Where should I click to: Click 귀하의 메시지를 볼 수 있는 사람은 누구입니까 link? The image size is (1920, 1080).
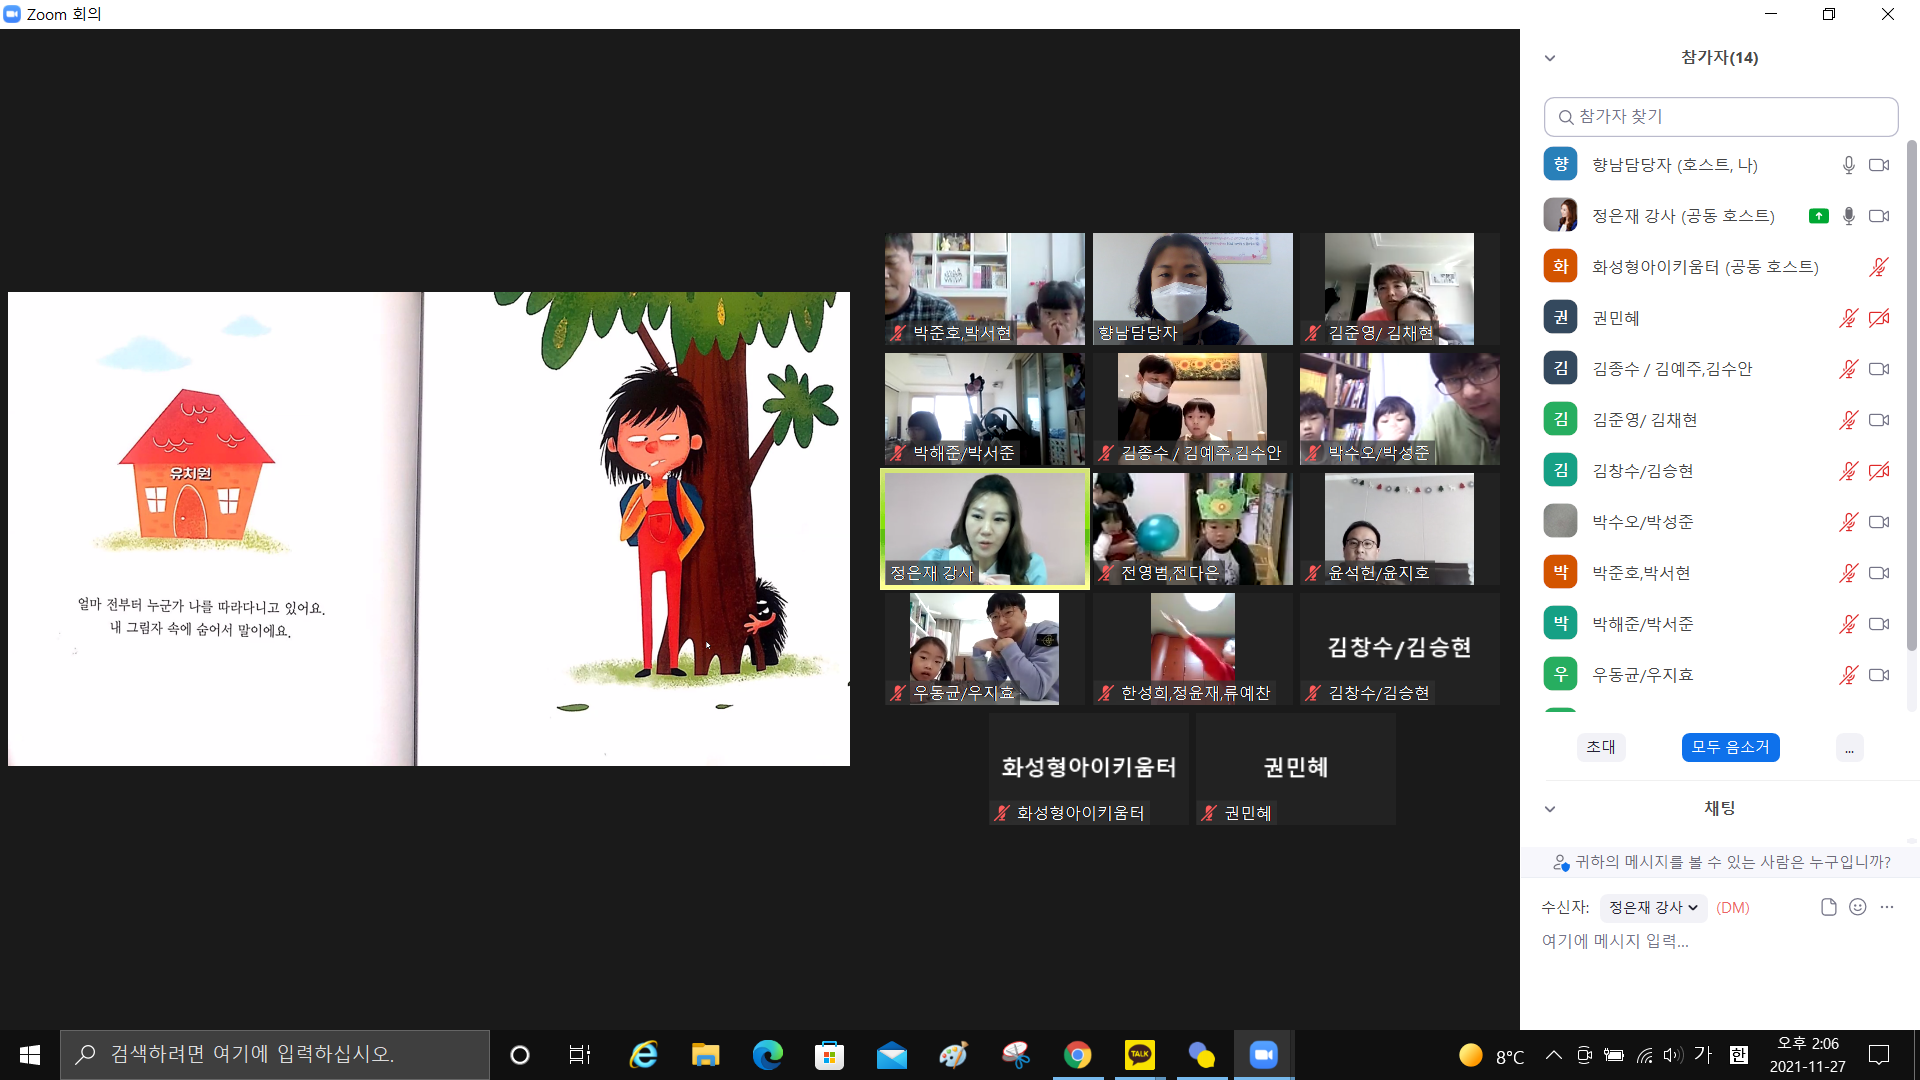click(x=1732, y=862)
